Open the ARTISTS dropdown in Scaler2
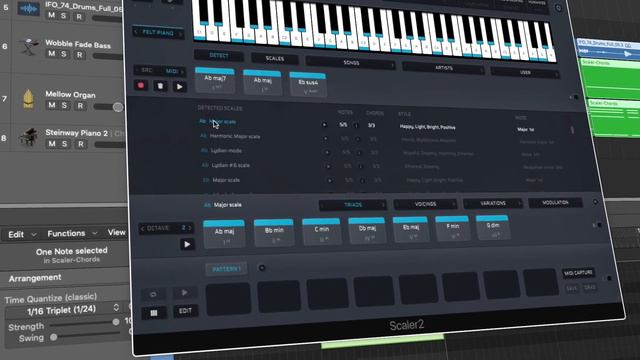This screenshot has height=360, width=640. tap(444, 68)
